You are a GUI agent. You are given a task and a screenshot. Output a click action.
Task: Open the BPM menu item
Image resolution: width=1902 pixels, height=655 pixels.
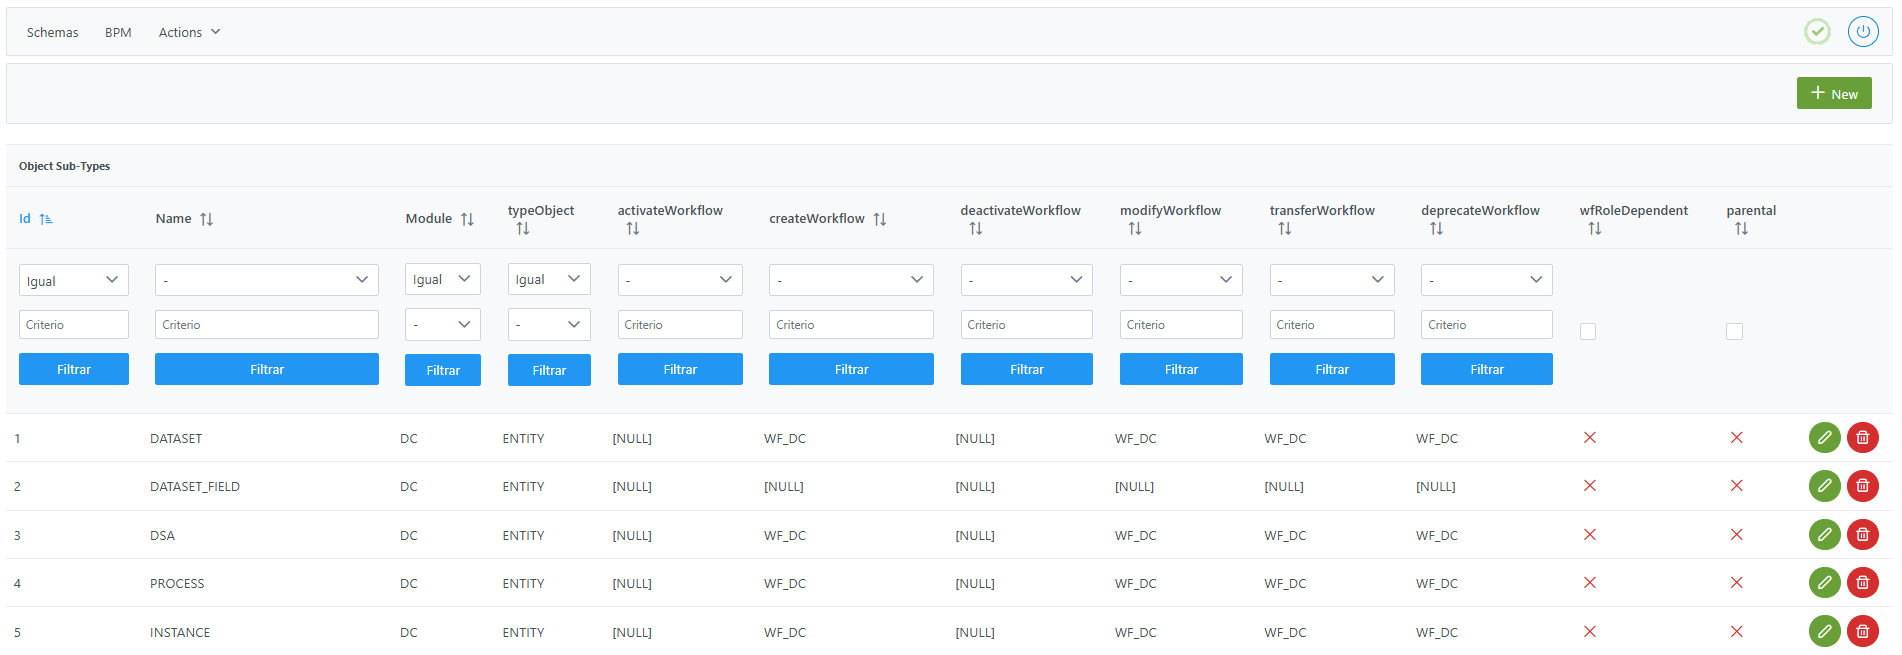(118, 32)
